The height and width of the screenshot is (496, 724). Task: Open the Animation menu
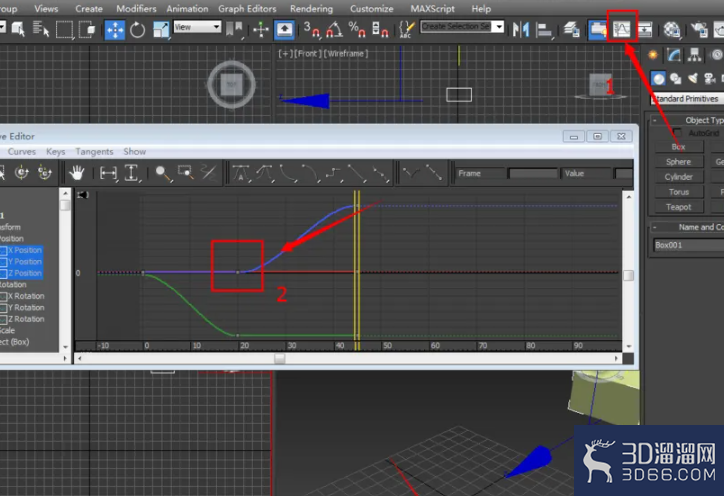187,8
